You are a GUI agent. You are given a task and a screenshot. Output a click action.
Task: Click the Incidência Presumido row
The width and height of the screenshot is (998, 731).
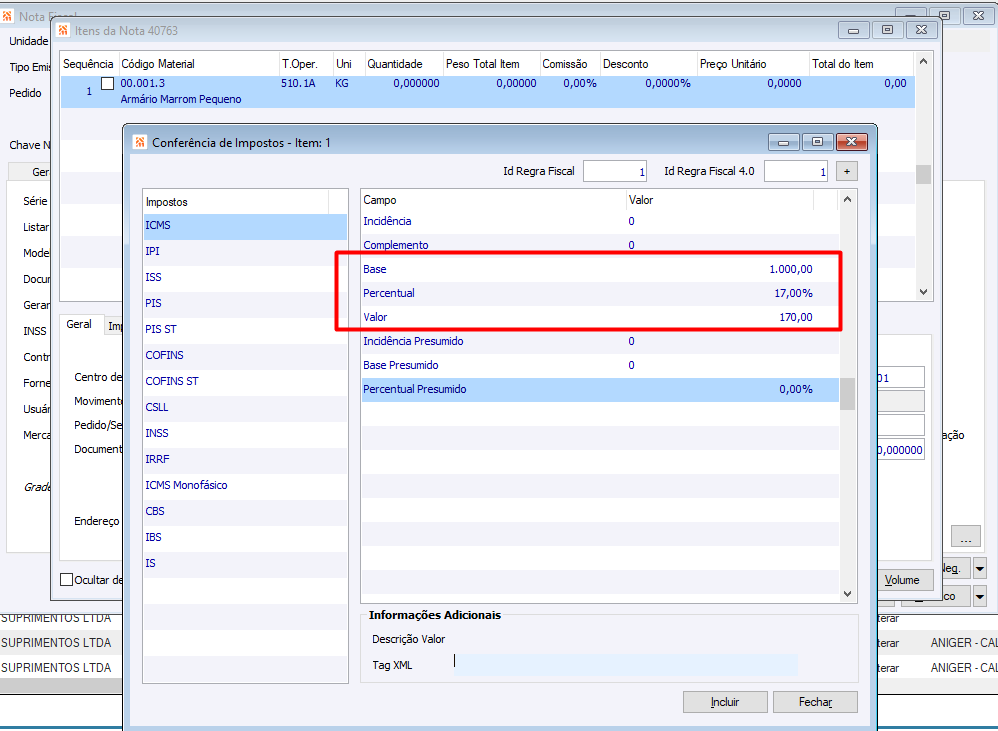pos(600,341)
